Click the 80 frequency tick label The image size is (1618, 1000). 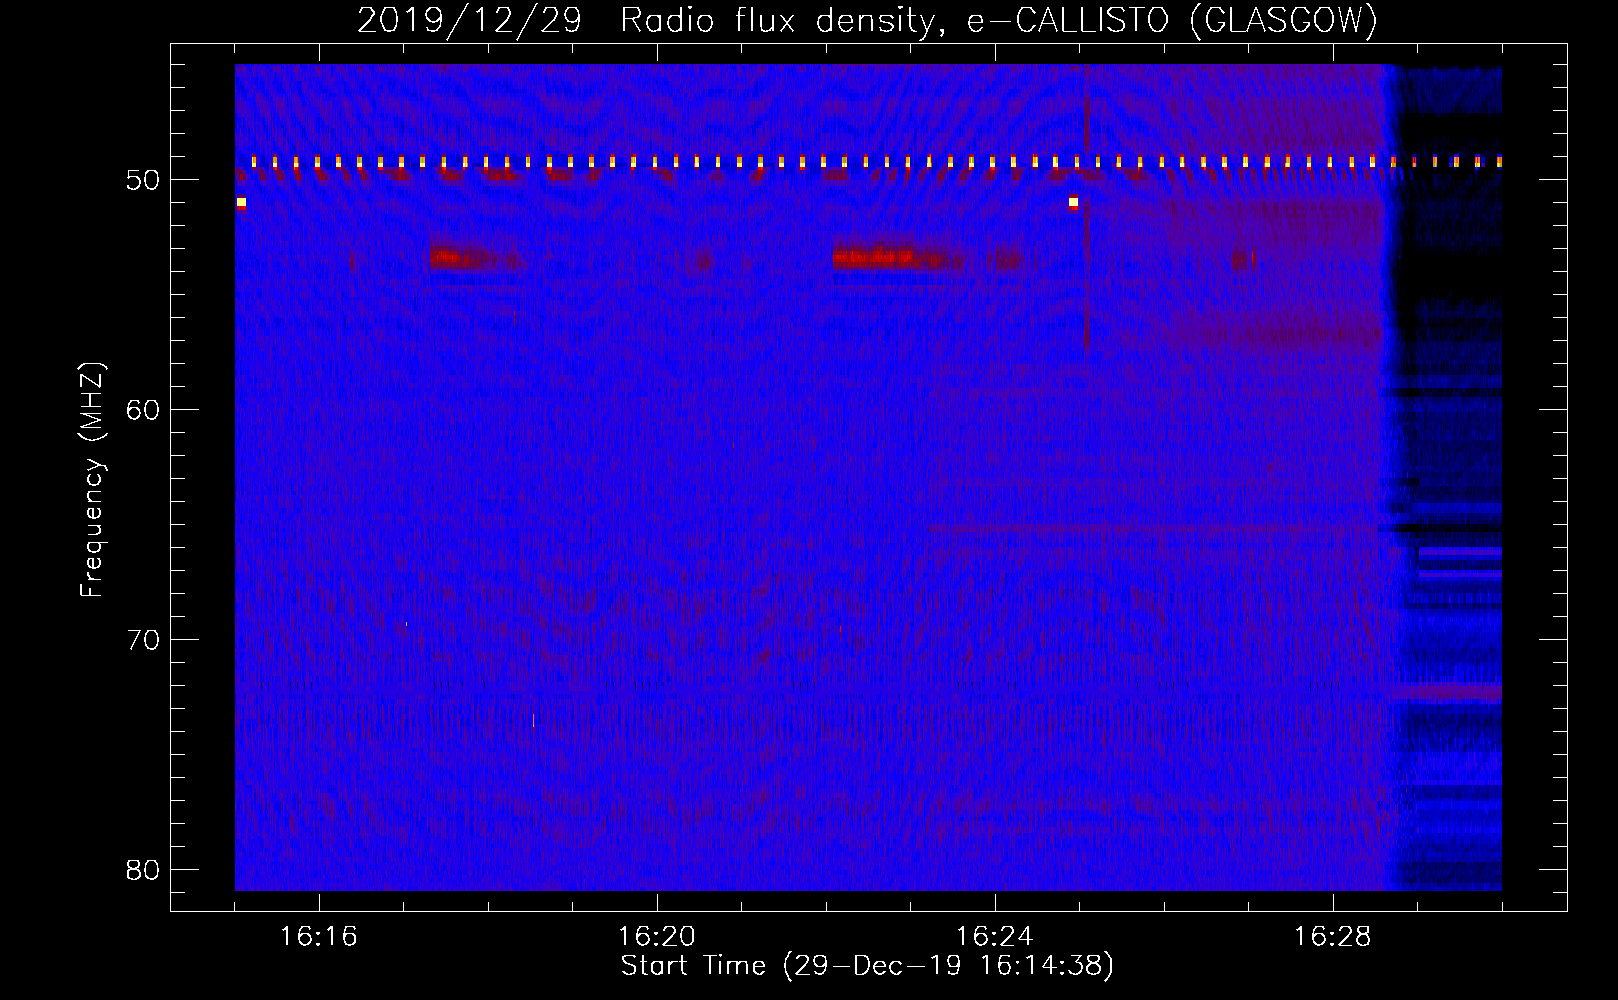[x=143, y=870]
